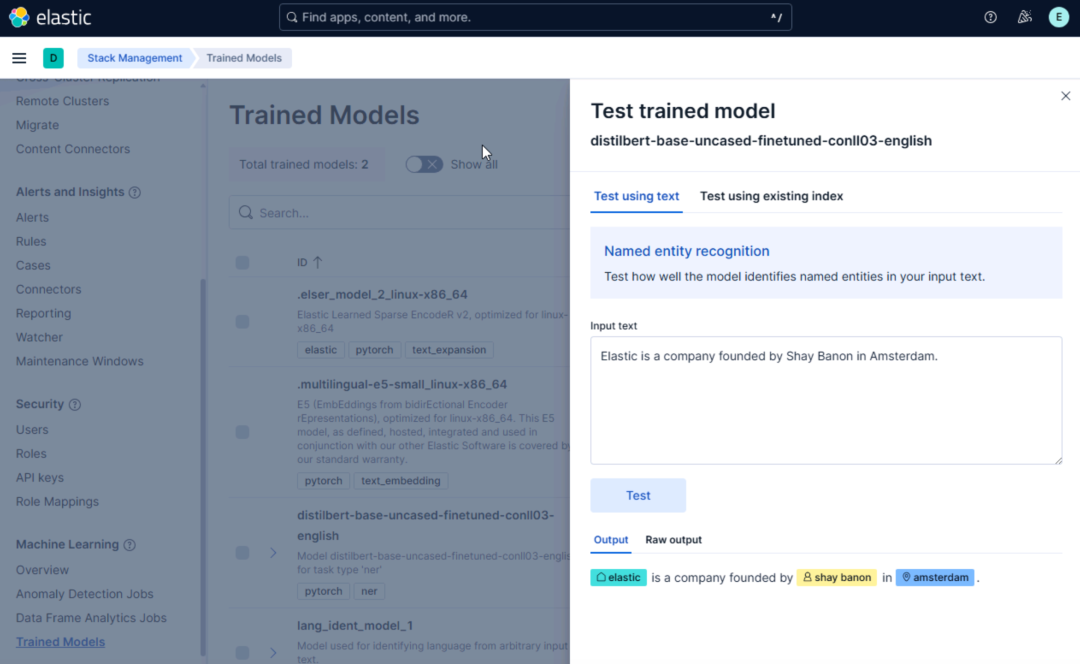The image size is (1080, 664).
Task: Click into the Input text area
Action: pos(826,400)
